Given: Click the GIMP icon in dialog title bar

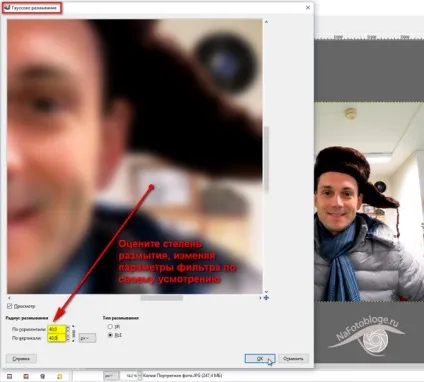Looking at the screenshot, I should point(7,8).
